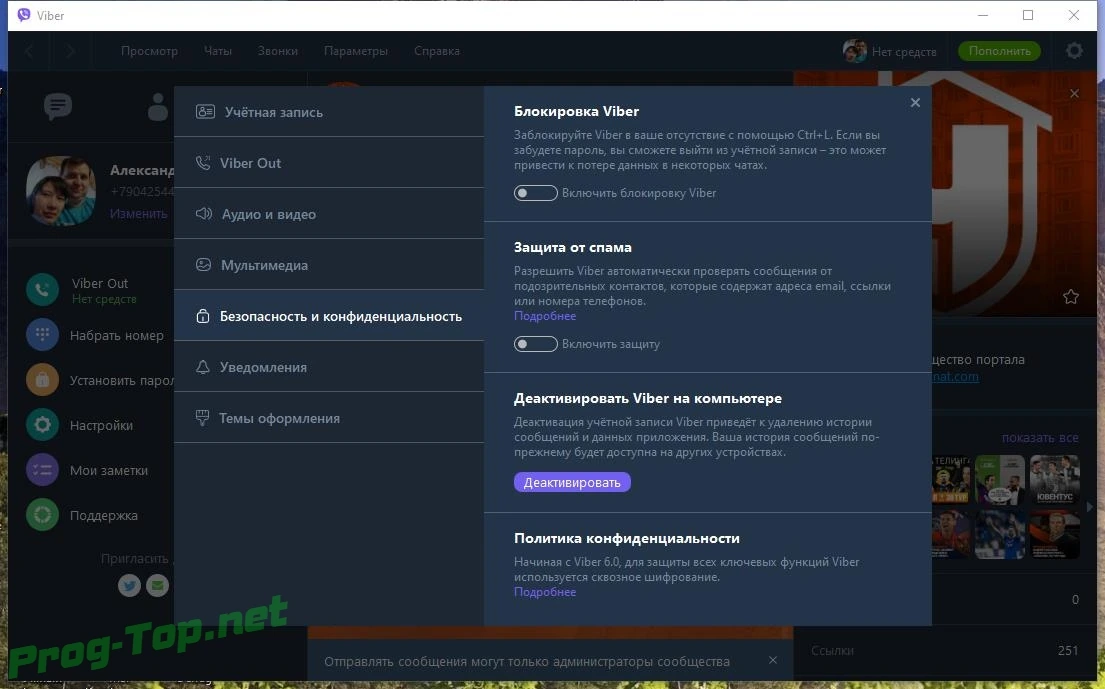The height and width of the screenshot is (689, 1105).
Task: Click the Нет средств balance text
Action: [904, 51]
